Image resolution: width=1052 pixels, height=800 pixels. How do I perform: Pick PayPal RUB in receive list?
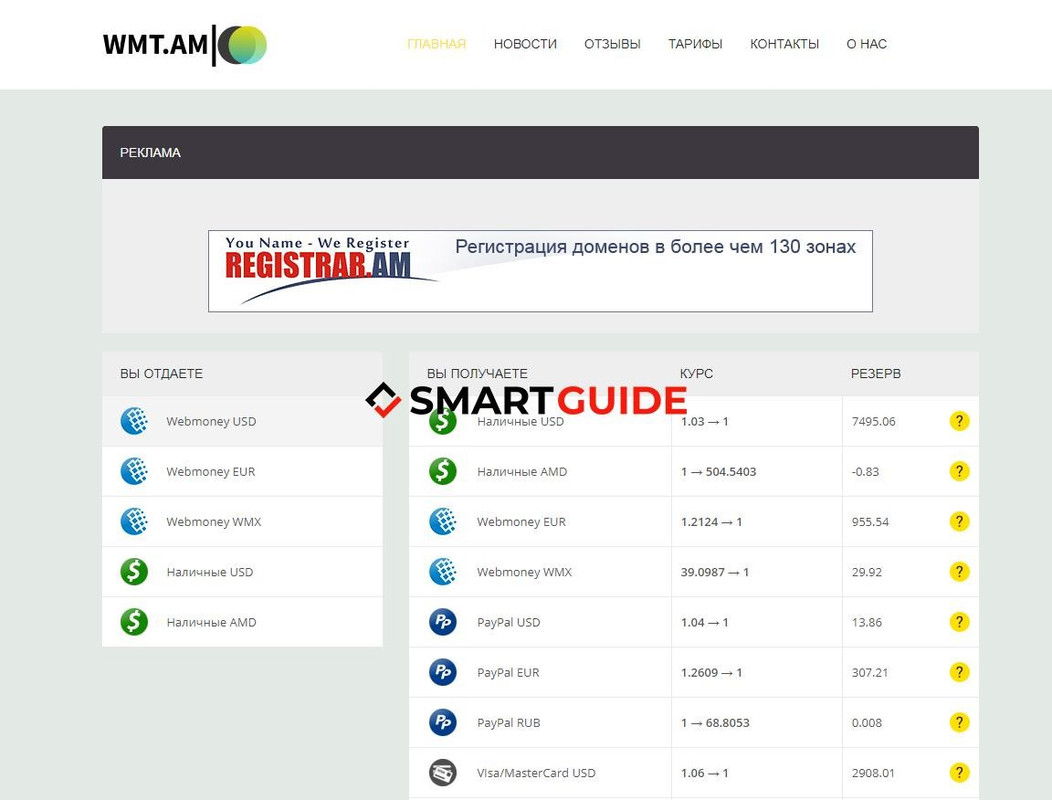tap(509, 723)
